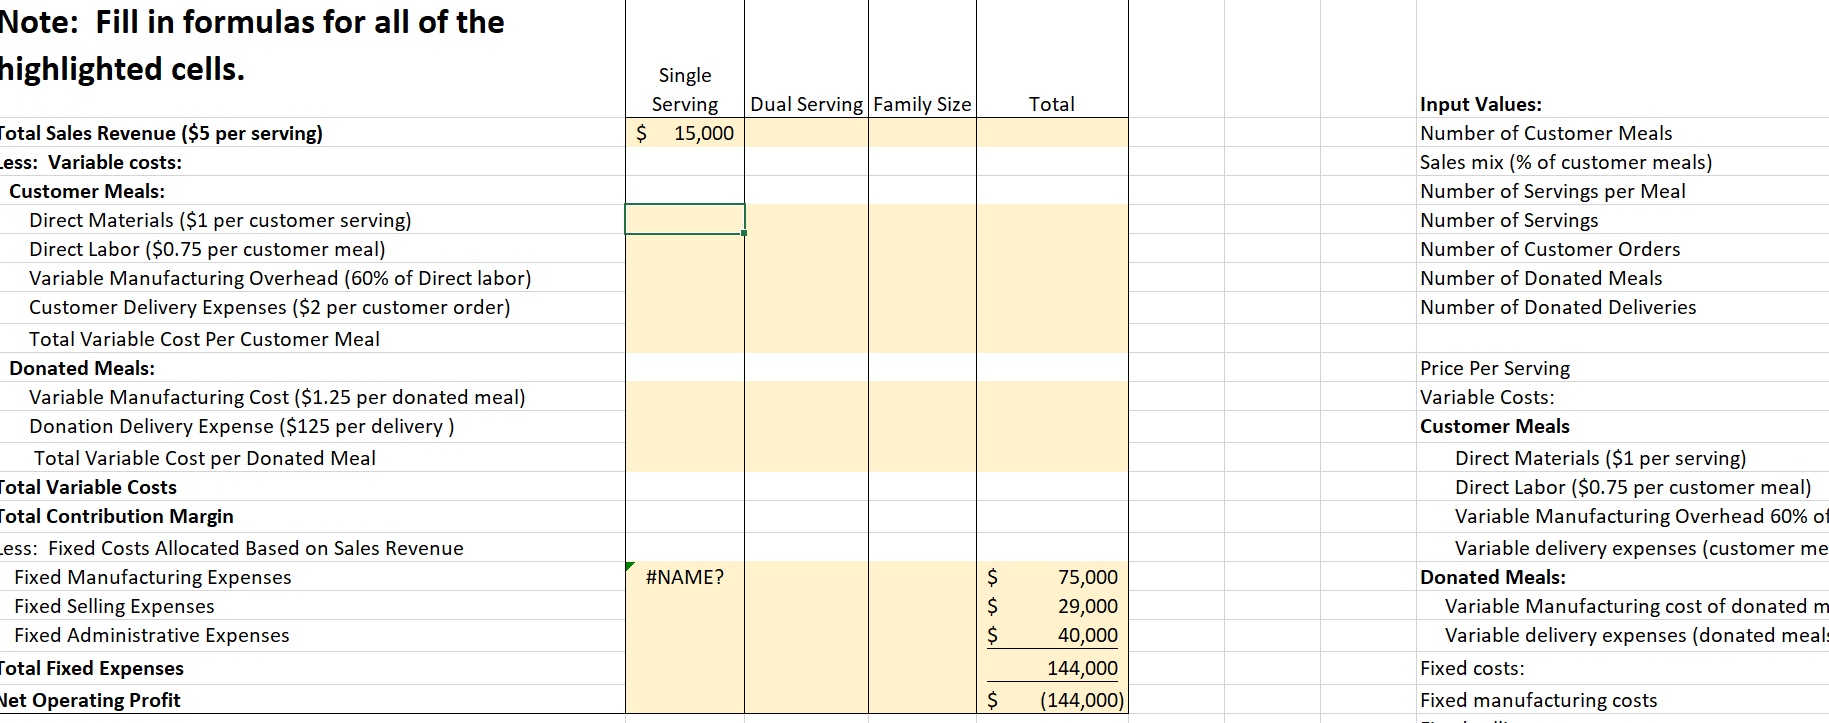Select the 75,000 total cell
This screenshot has width=1829, height=723.
click(1052, 577)
